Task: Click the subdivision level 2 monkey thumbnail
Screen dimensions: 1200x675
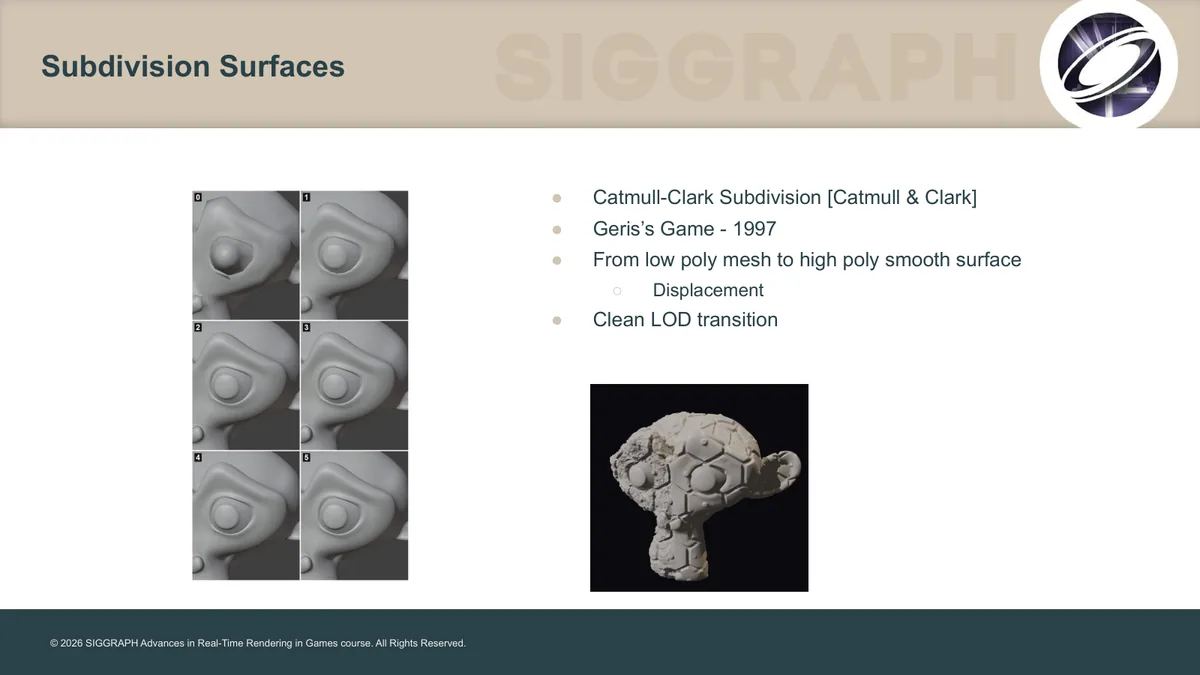Action: click(246, 385)
